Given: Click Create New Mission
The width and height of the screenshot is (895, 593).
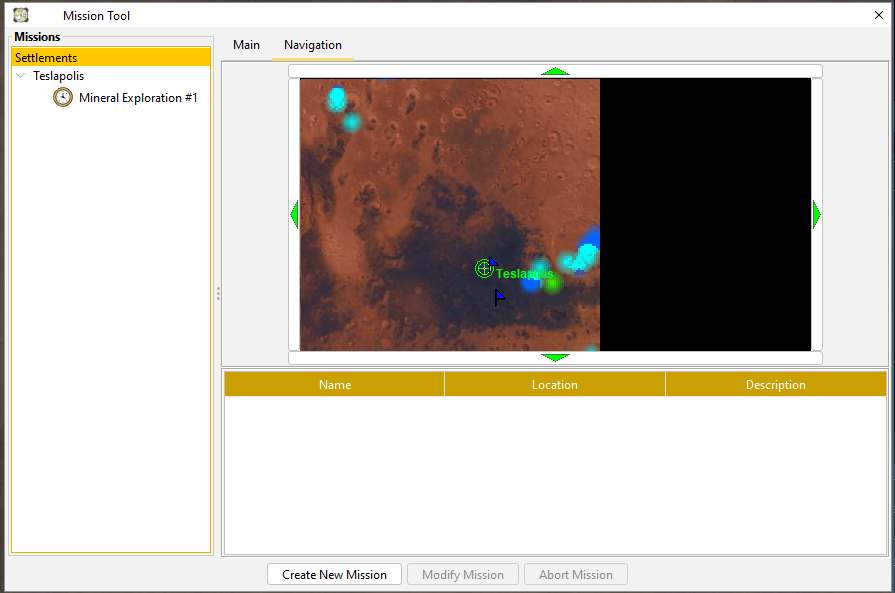Looking at the screenshot, I should point(334,574).
